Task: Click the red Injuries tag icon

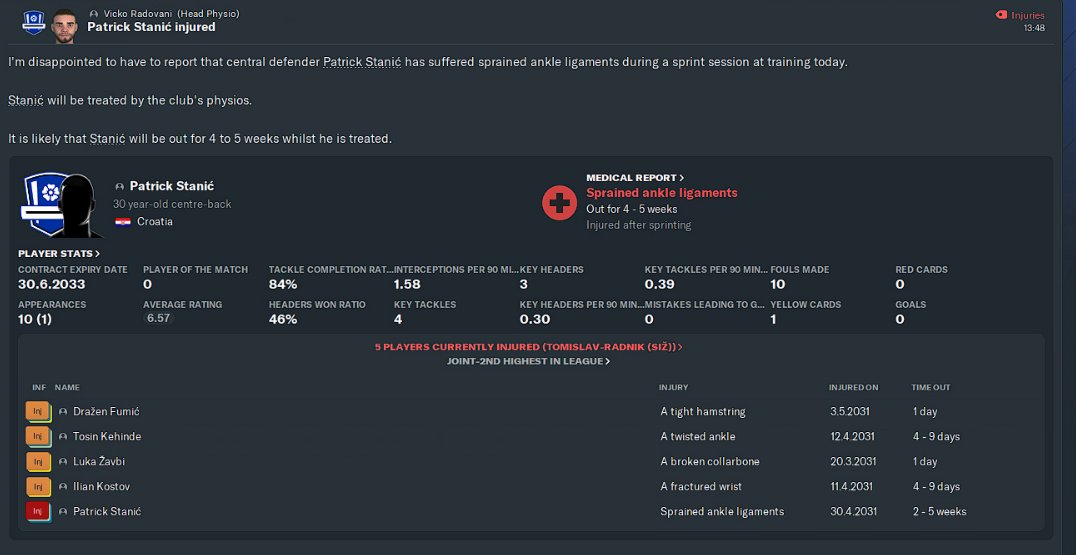Action: click(1001, 15)
